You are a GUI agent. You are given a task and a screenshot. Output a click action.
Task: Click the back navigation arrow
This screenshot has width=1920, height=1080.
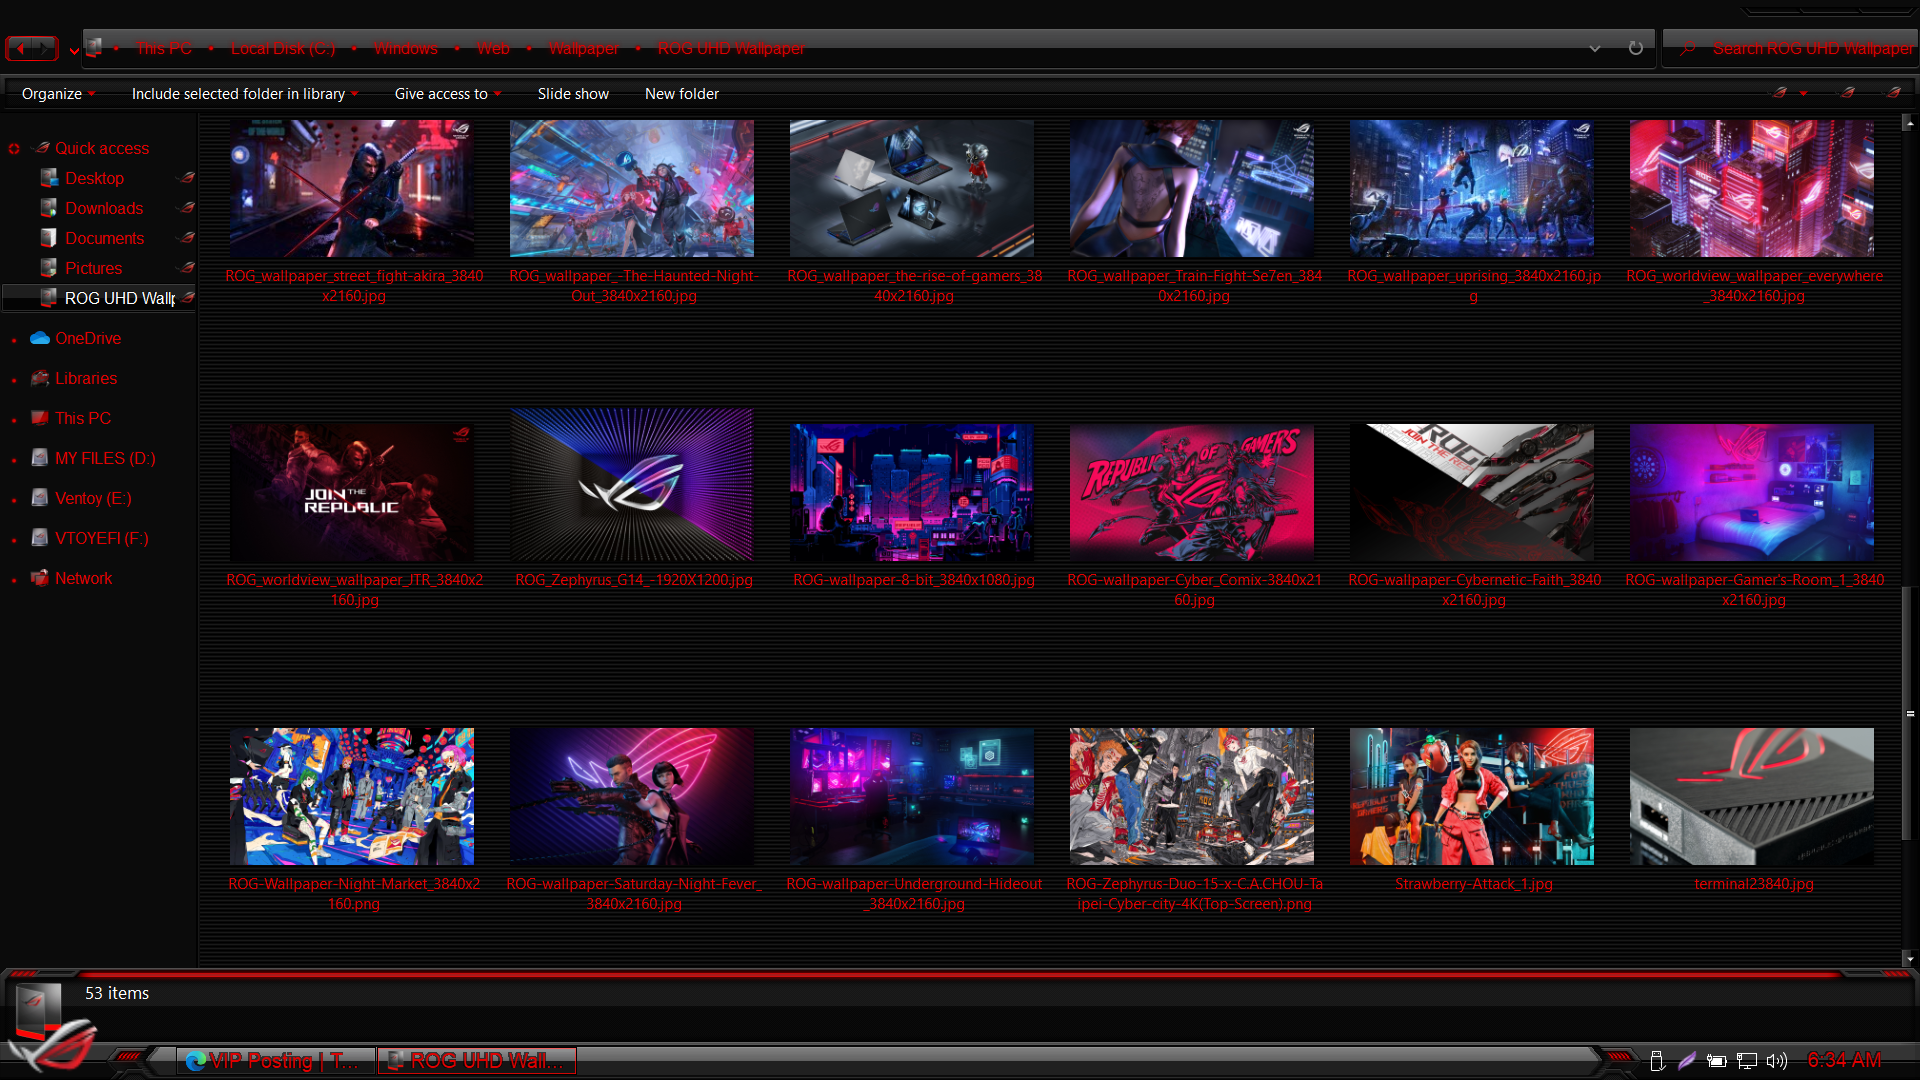click(x=21, y=48)
